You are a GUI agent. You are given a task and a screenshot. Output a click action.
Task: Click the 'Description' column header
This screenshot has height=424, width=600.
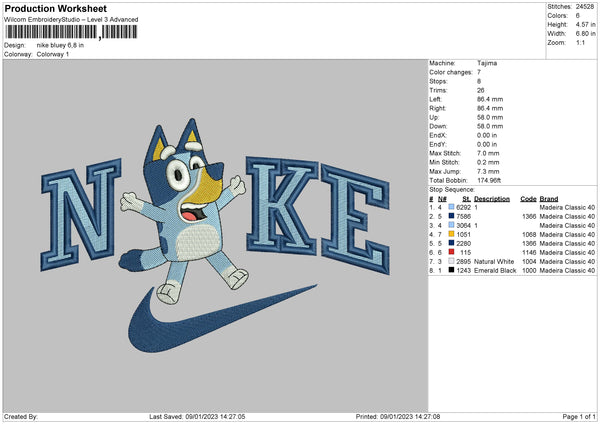[492, 199]
